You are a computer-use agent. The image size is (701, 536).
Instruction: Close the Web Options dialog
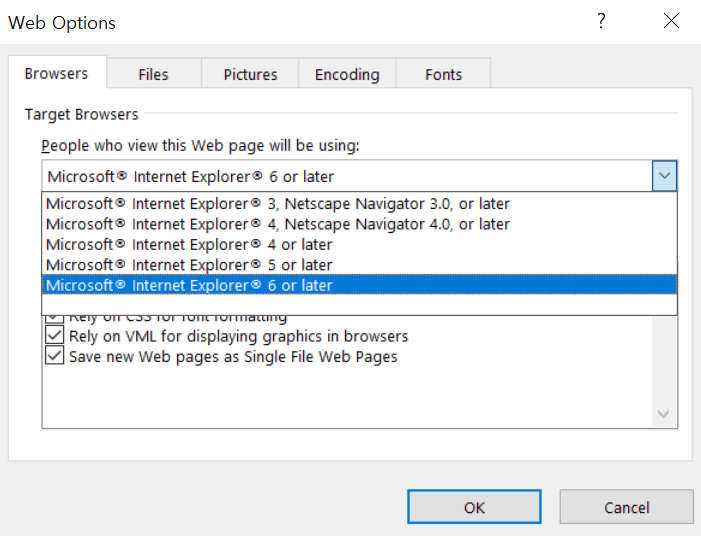point(671,21)
